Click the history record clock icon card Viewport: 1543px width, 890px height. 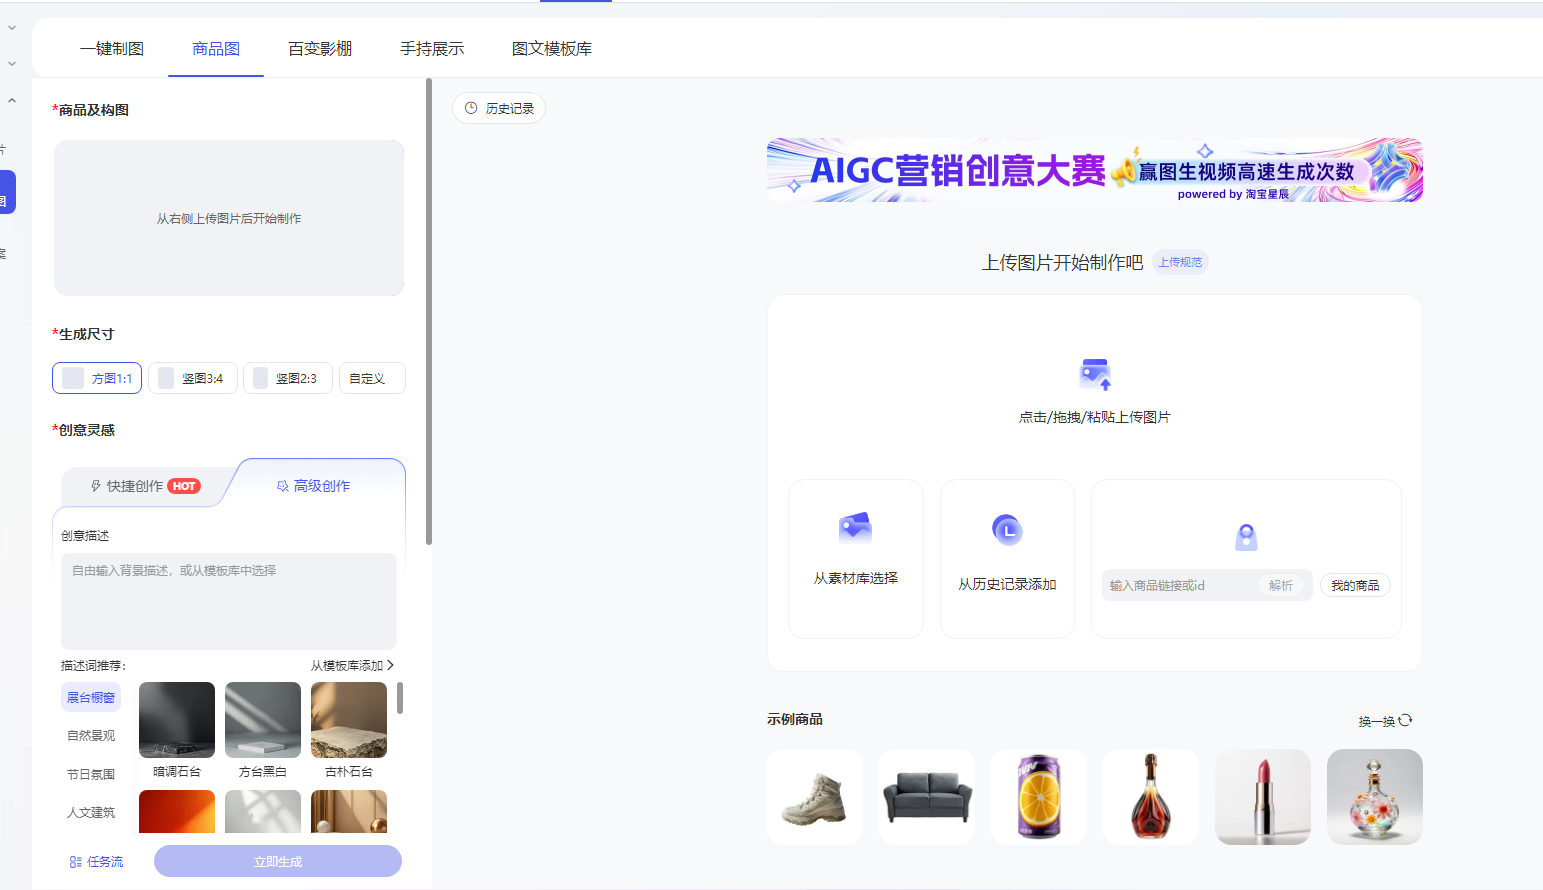tap(1007, 530)
